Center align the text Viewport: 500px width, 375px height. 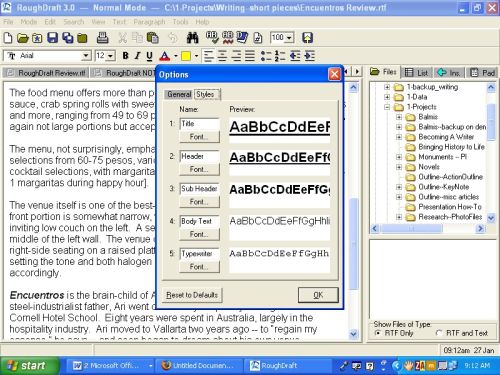(222, 56)
